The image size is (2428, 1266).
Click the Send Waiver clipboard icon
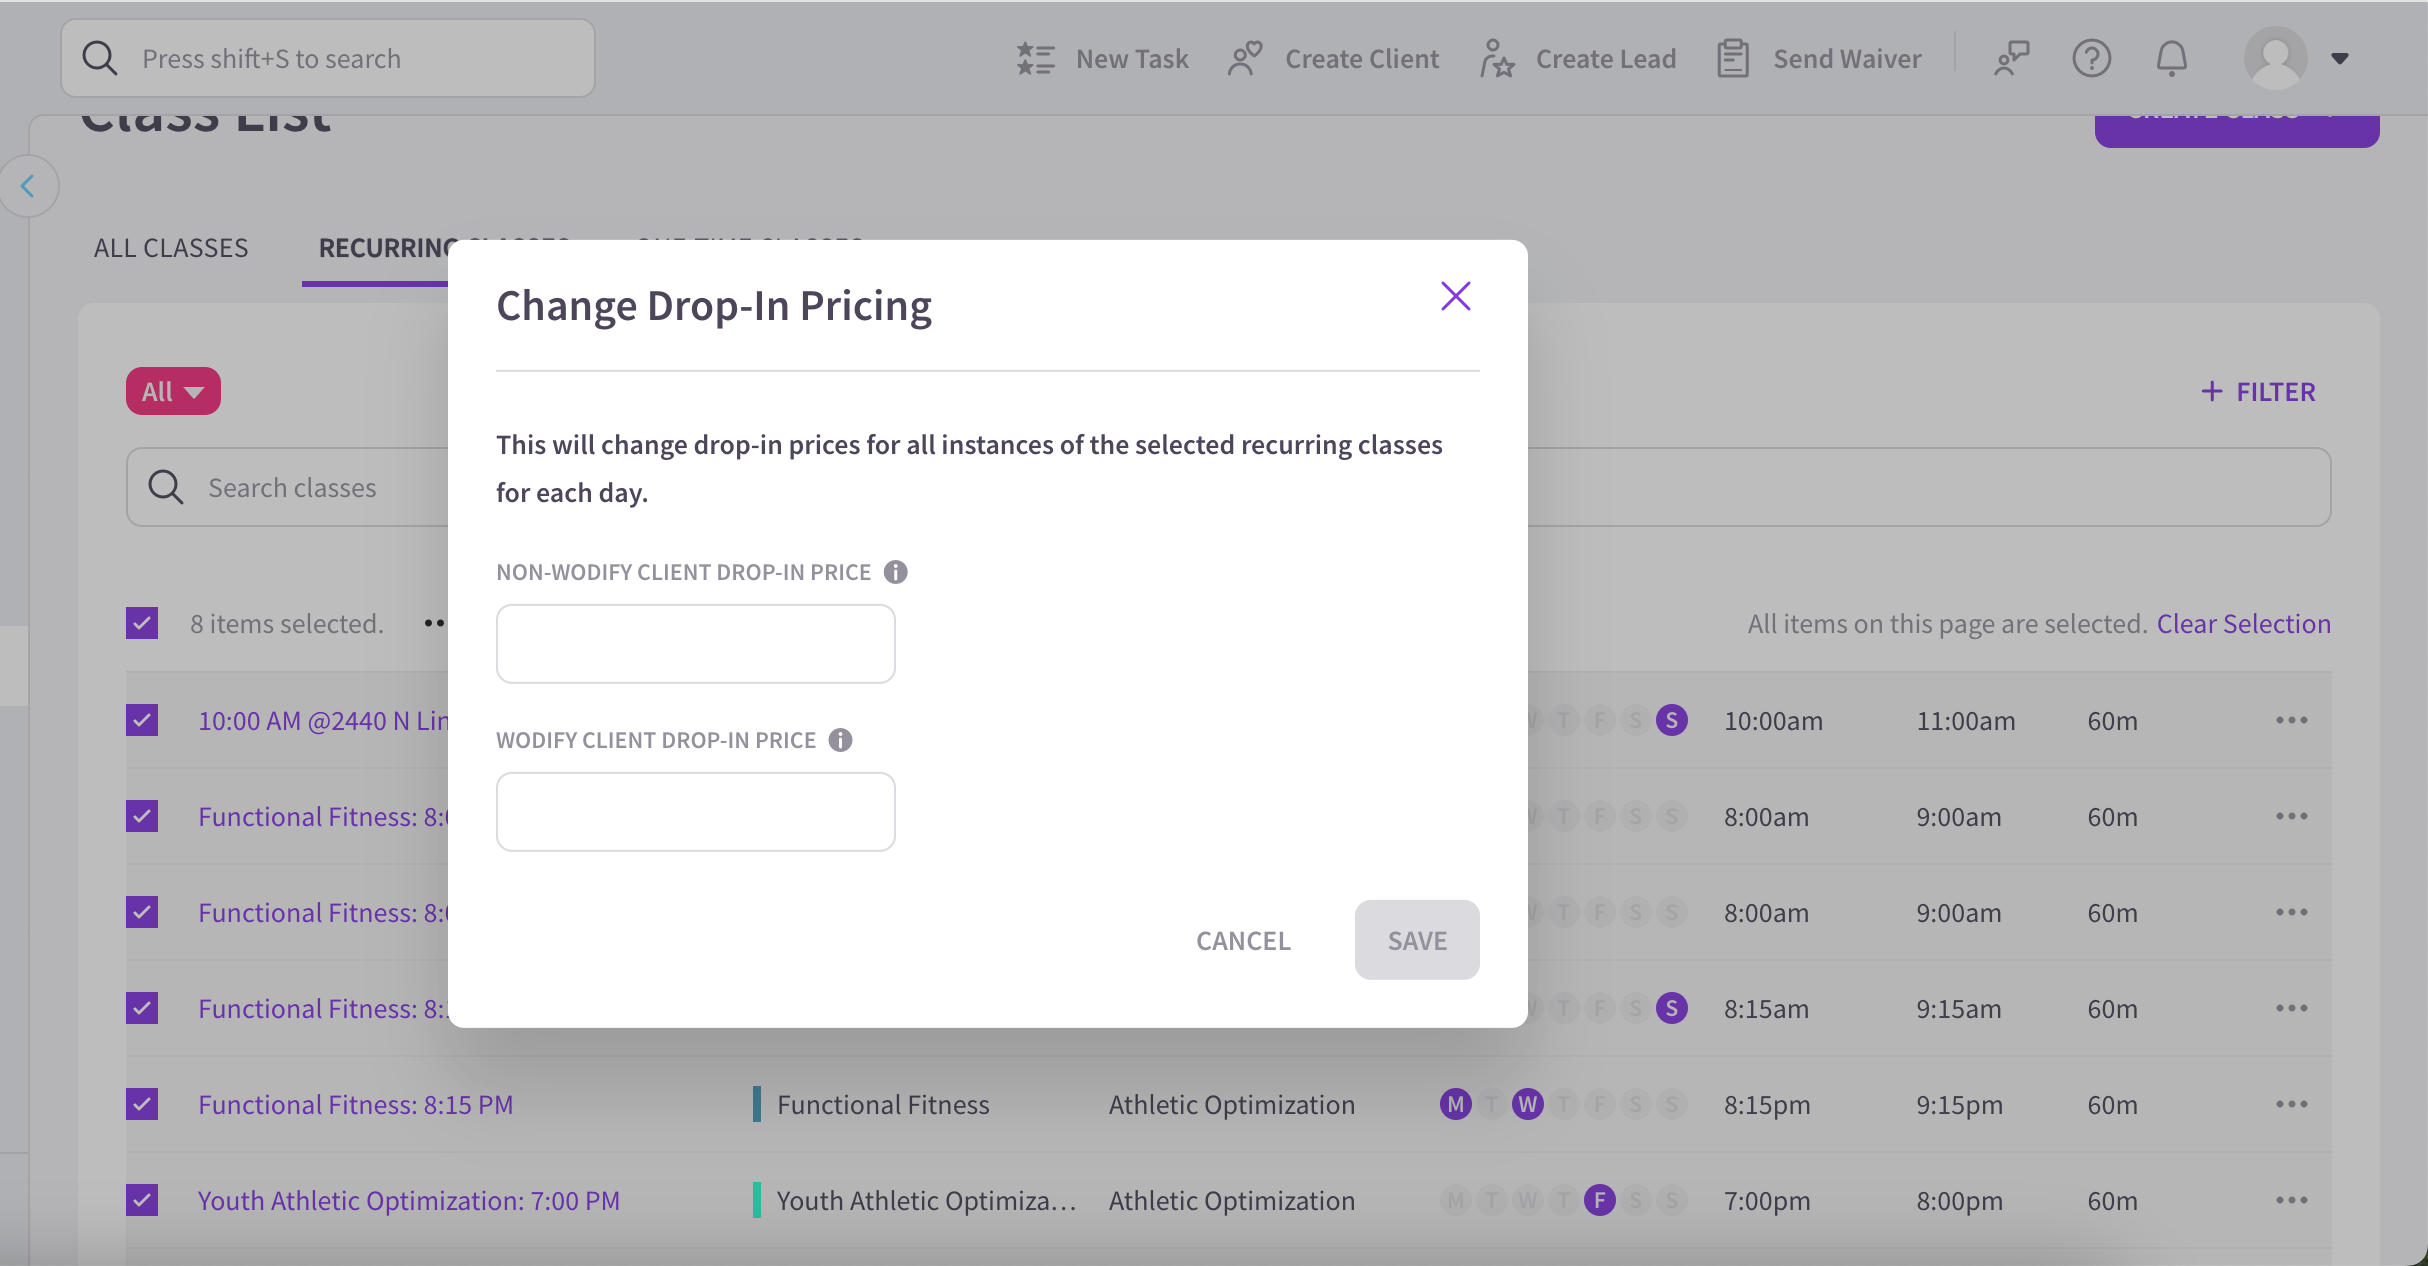(1733, 59)
